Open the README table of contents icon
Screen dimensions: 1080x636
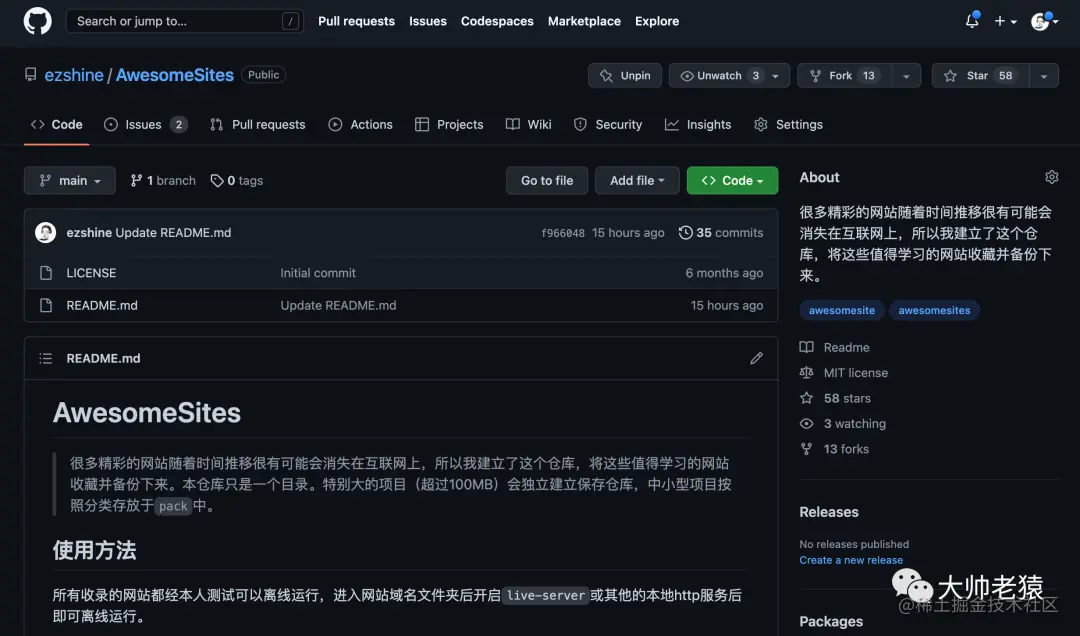45,357
